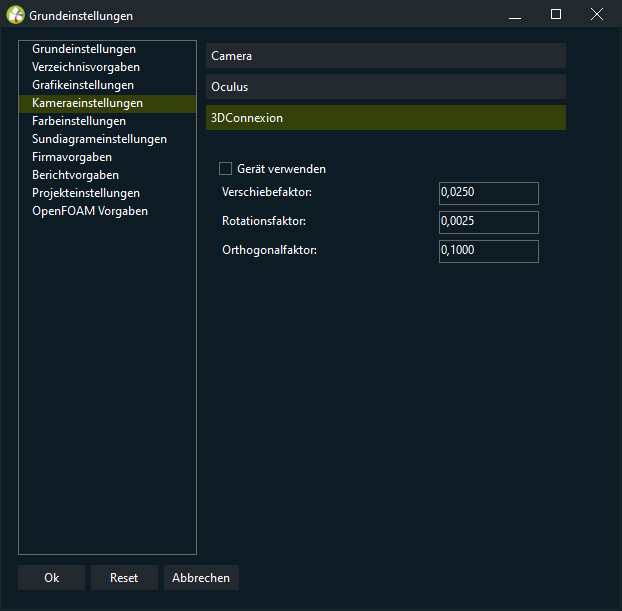Screen dimensions: 622x611
Task: Select Kameraeinstellungen list entry
Action: 107,103
